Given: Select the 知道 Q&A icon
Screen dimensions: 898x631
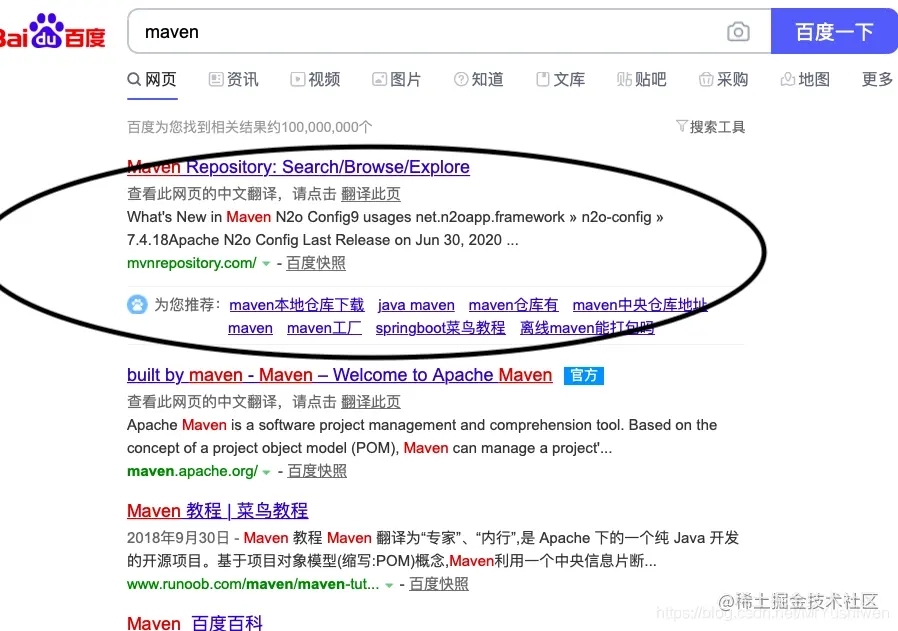Looking at the screenshot, I should click(x=459, y=79).
